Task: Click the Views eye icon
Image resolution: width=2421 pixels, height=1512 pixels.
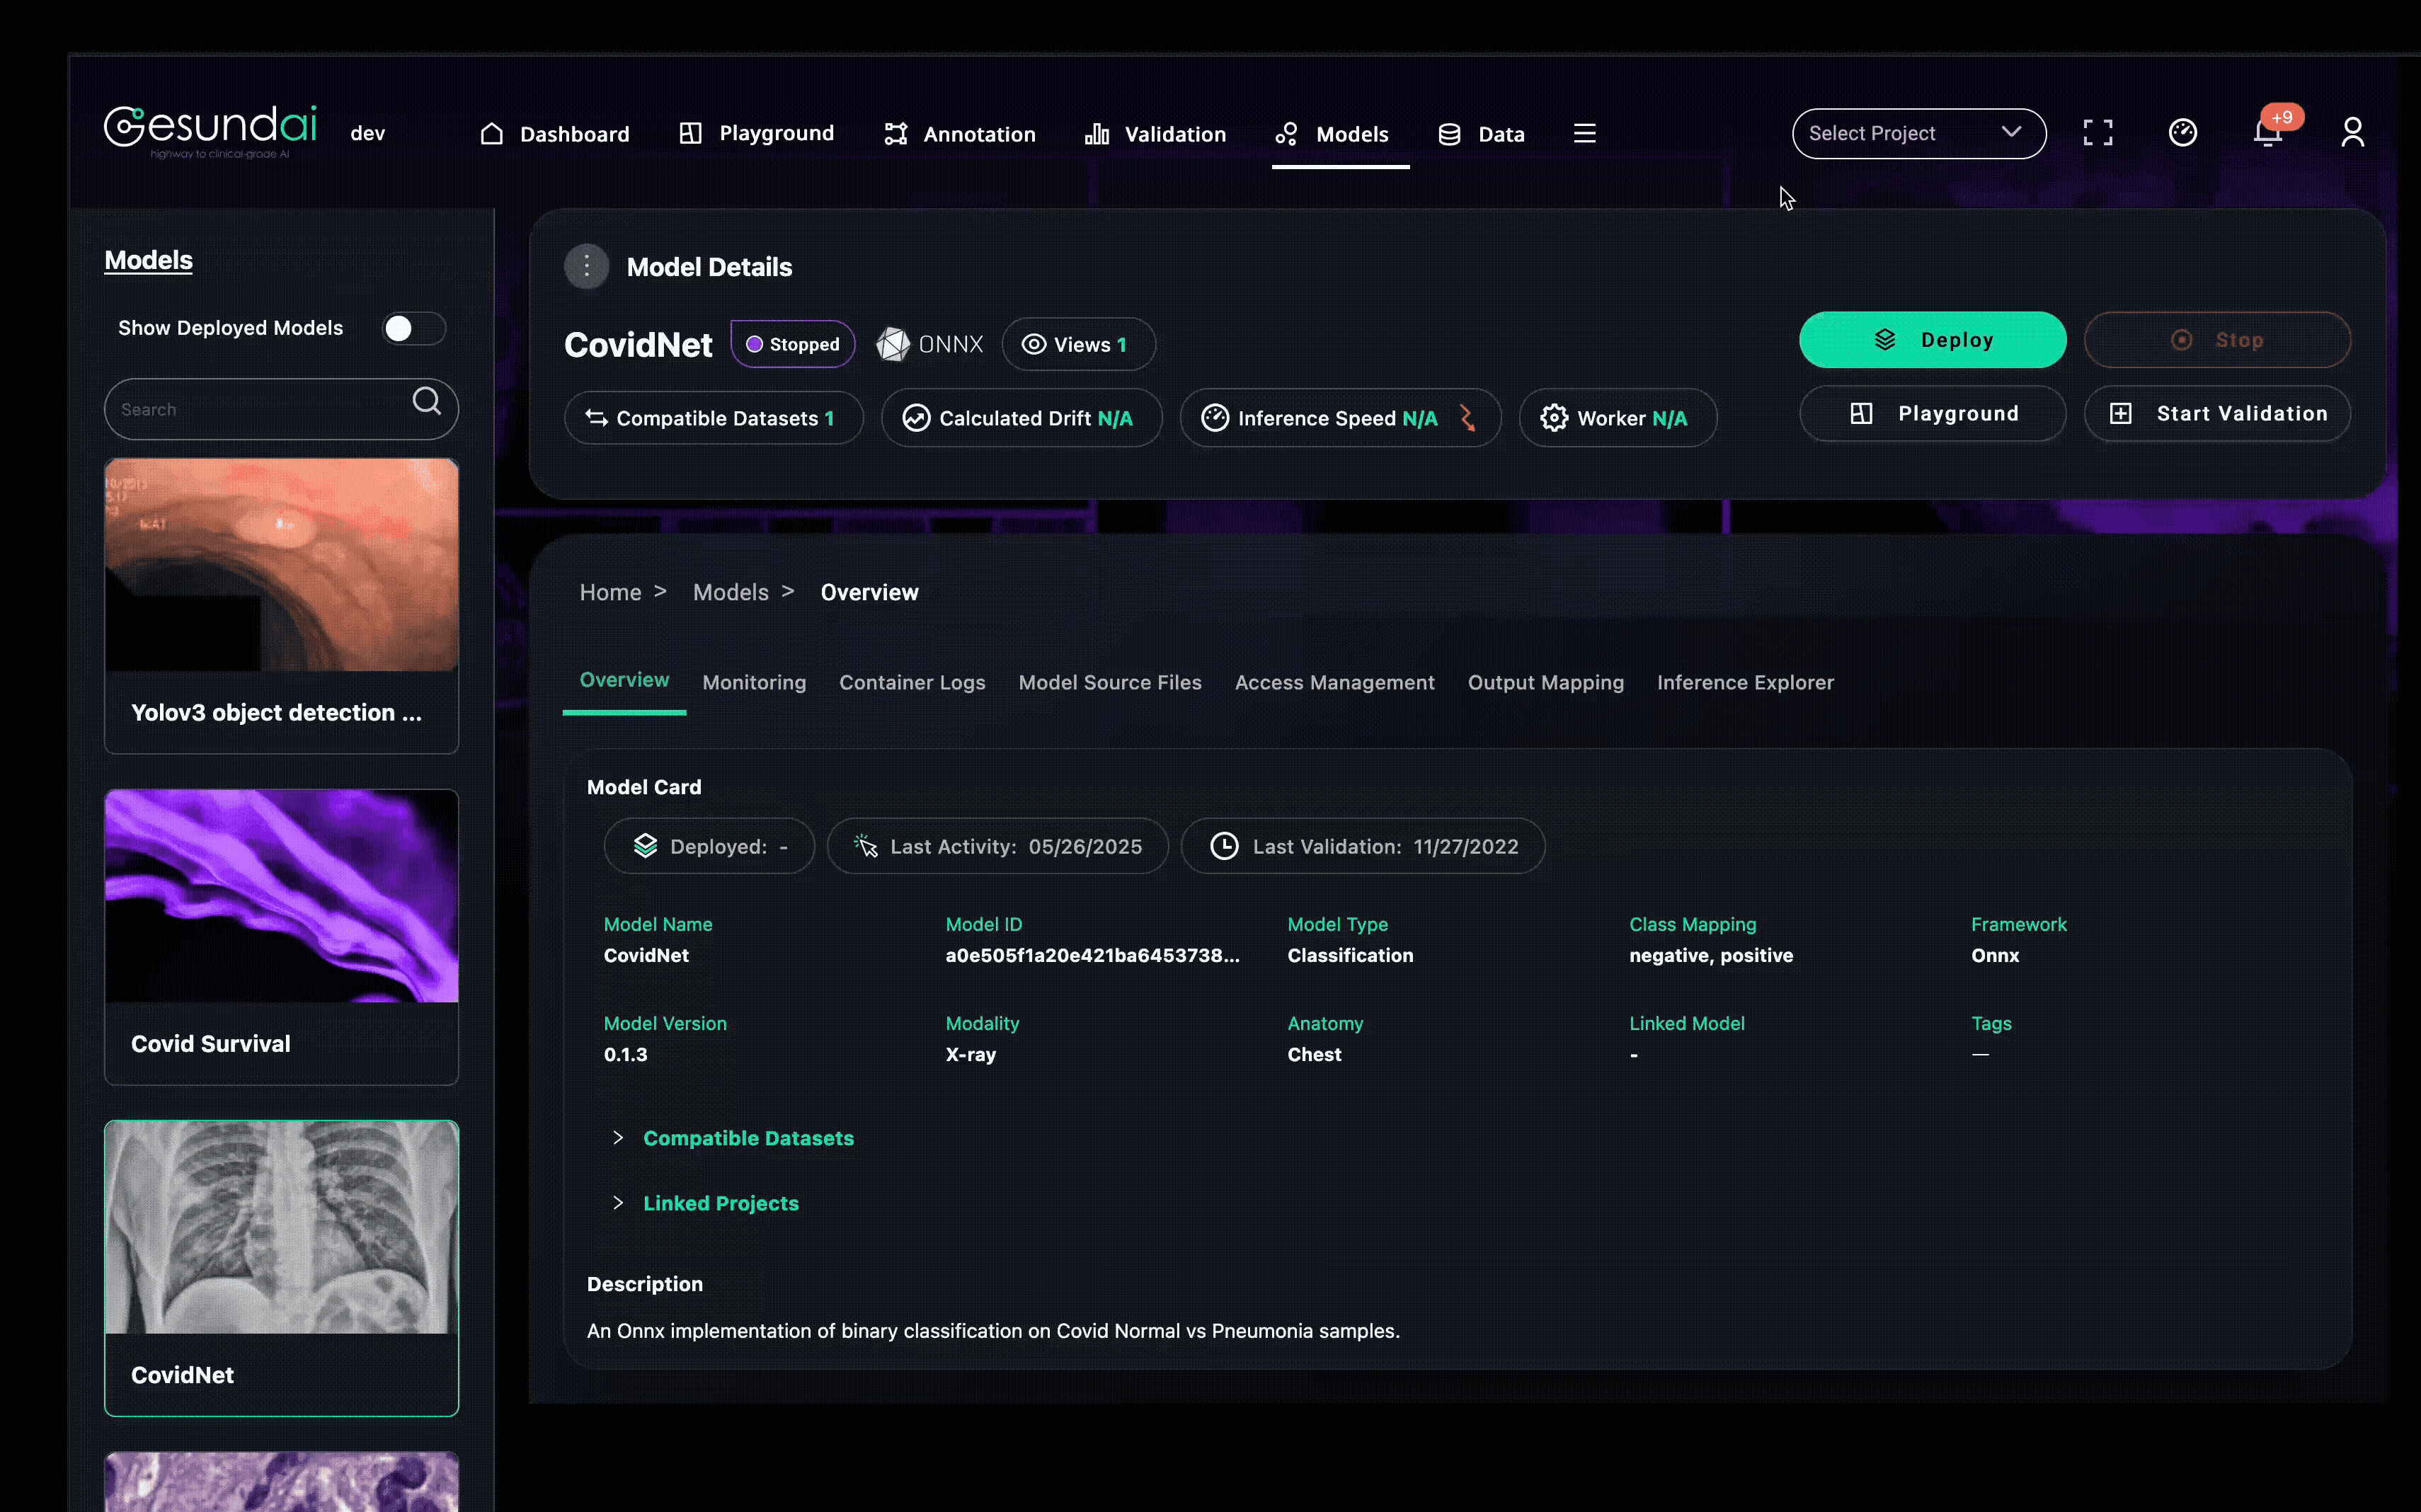Action: 1034,344
